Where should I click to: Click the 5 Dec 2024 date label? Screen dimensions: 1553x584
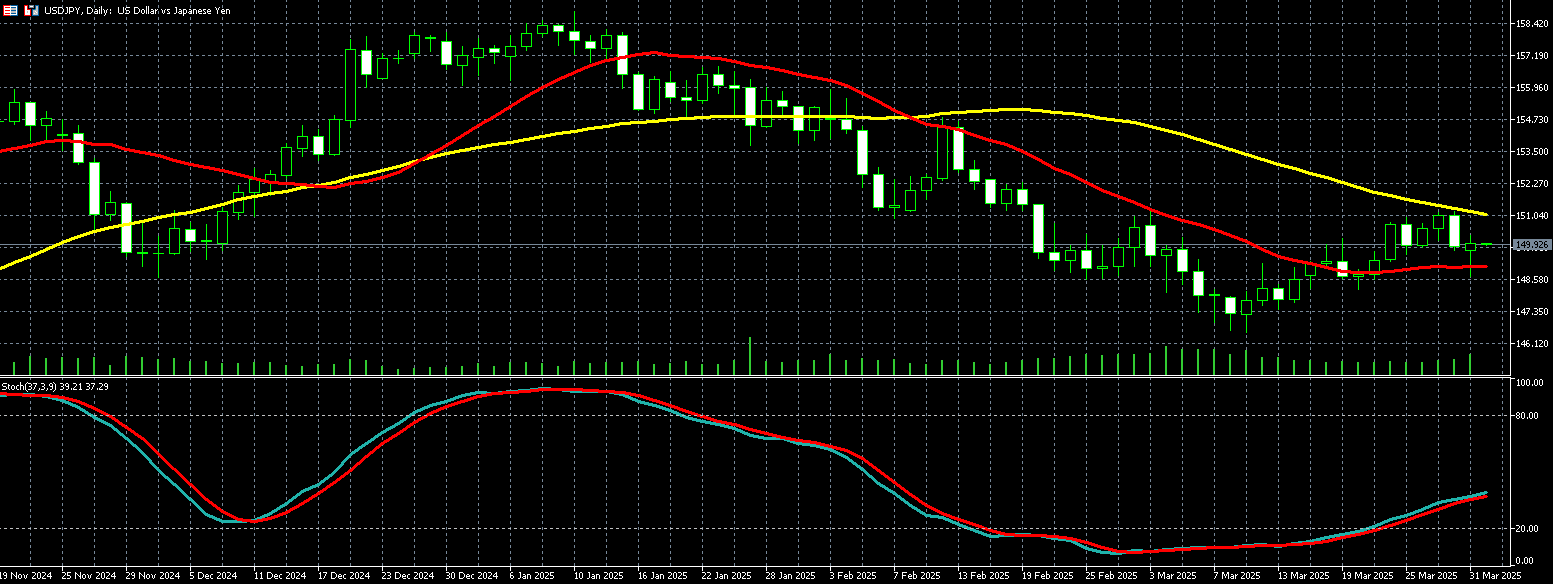[x=213, y=576]
